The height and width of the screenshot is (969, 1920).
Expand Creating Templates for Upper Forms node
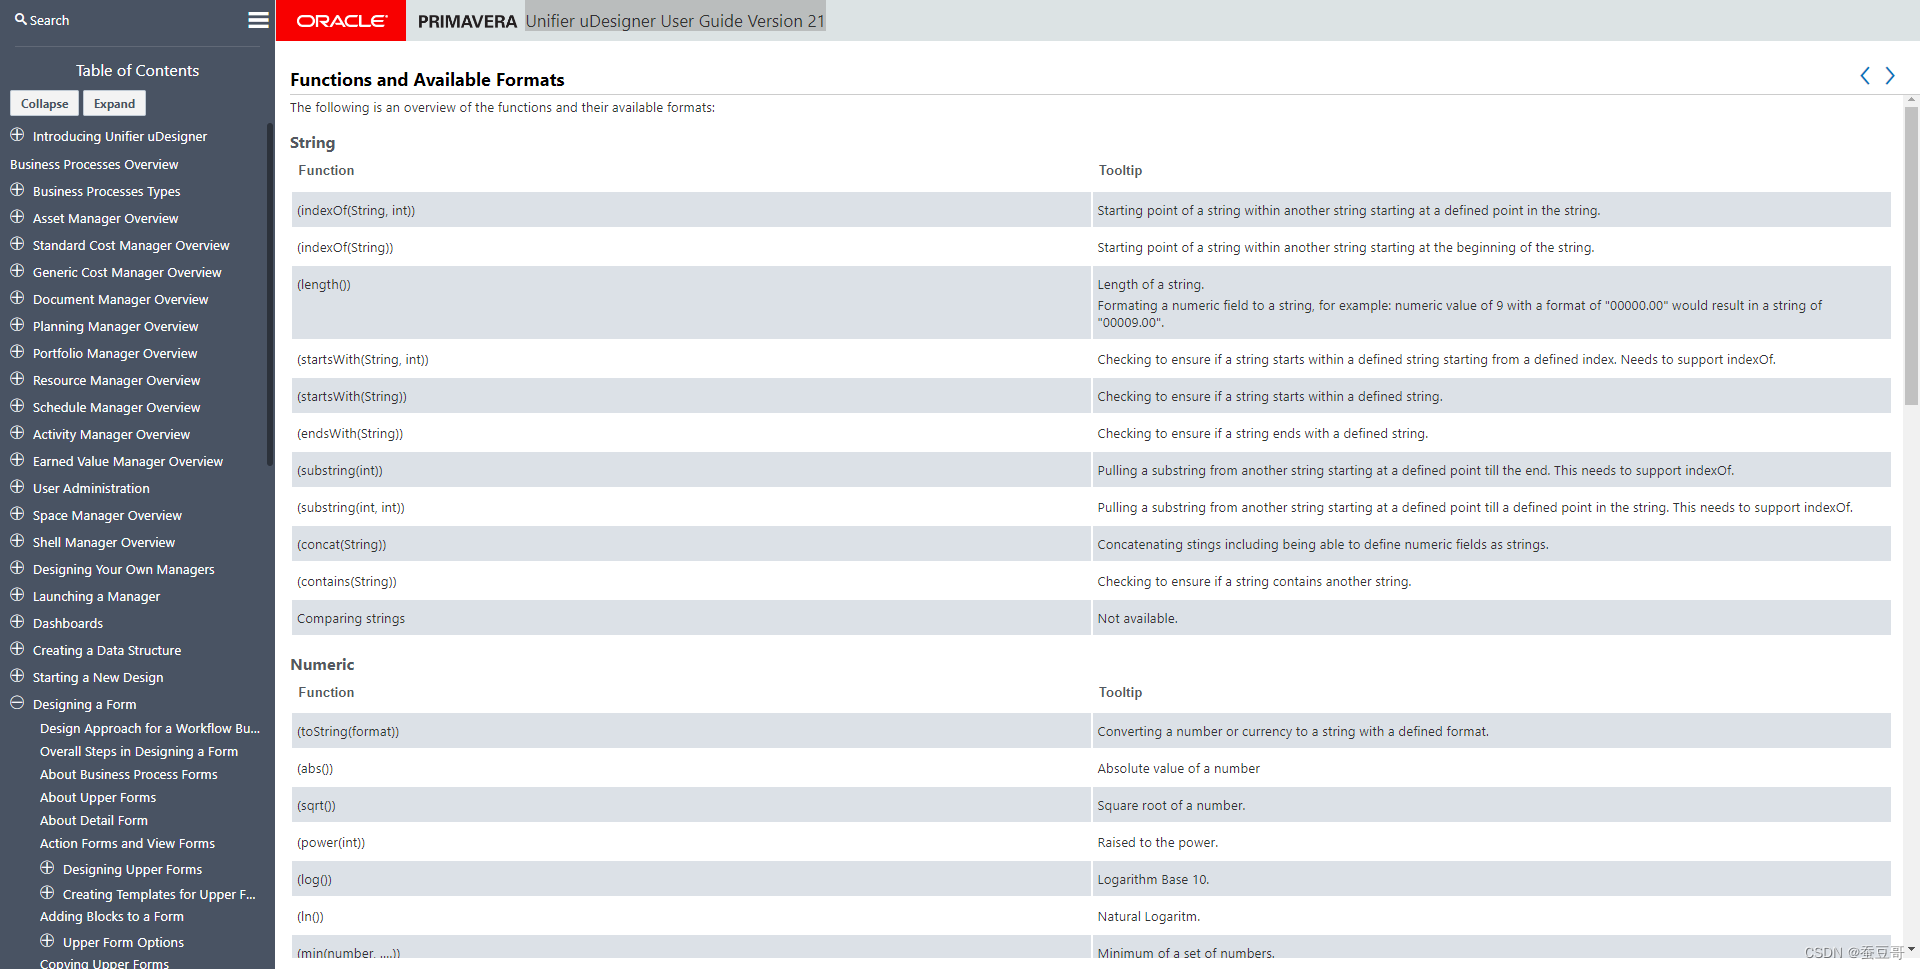click(x=47, y=893)
